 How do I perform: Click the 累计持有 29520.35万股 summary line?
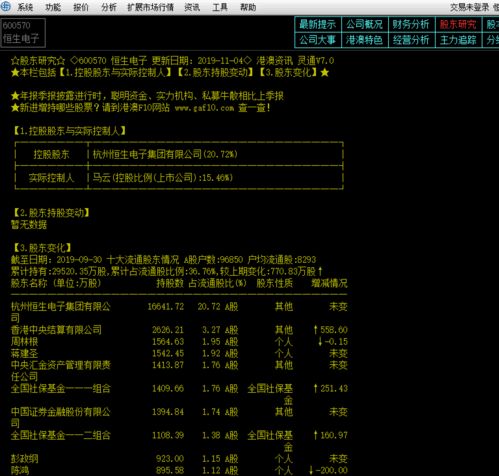(167, 271)
